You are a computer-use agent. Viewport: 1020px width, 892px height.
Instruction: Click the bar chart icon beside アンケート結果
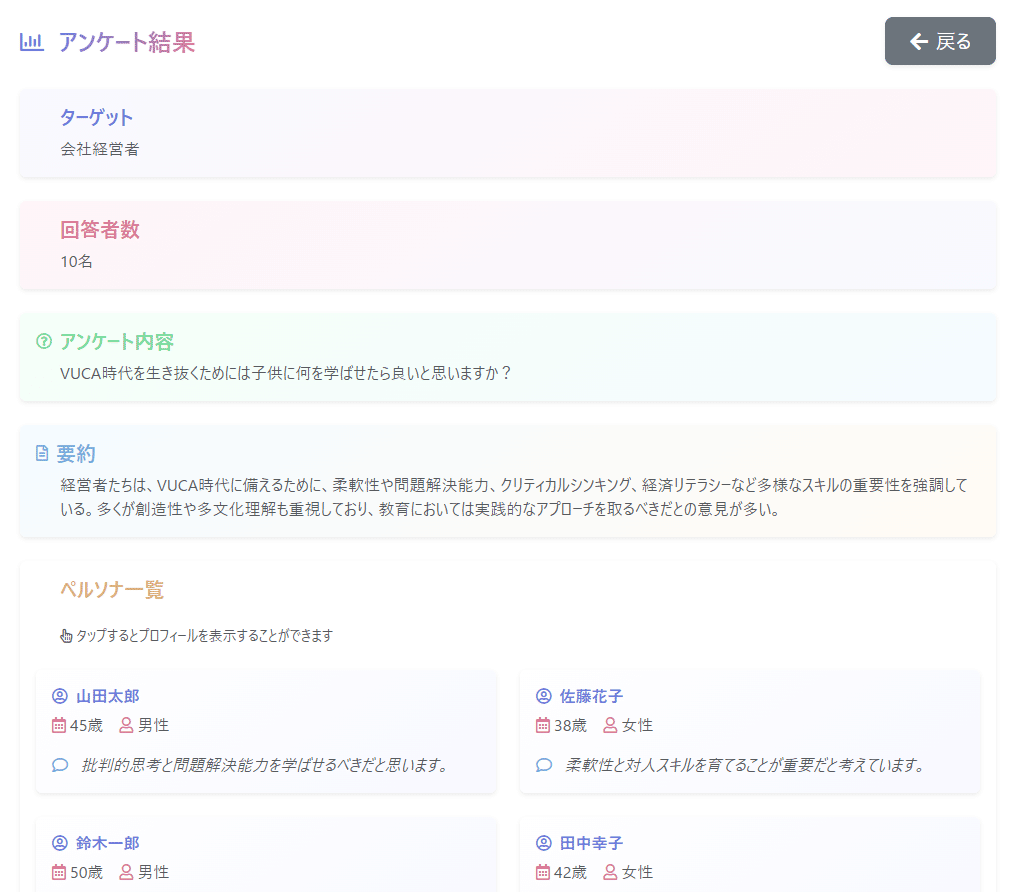click(x=32, y=42)
